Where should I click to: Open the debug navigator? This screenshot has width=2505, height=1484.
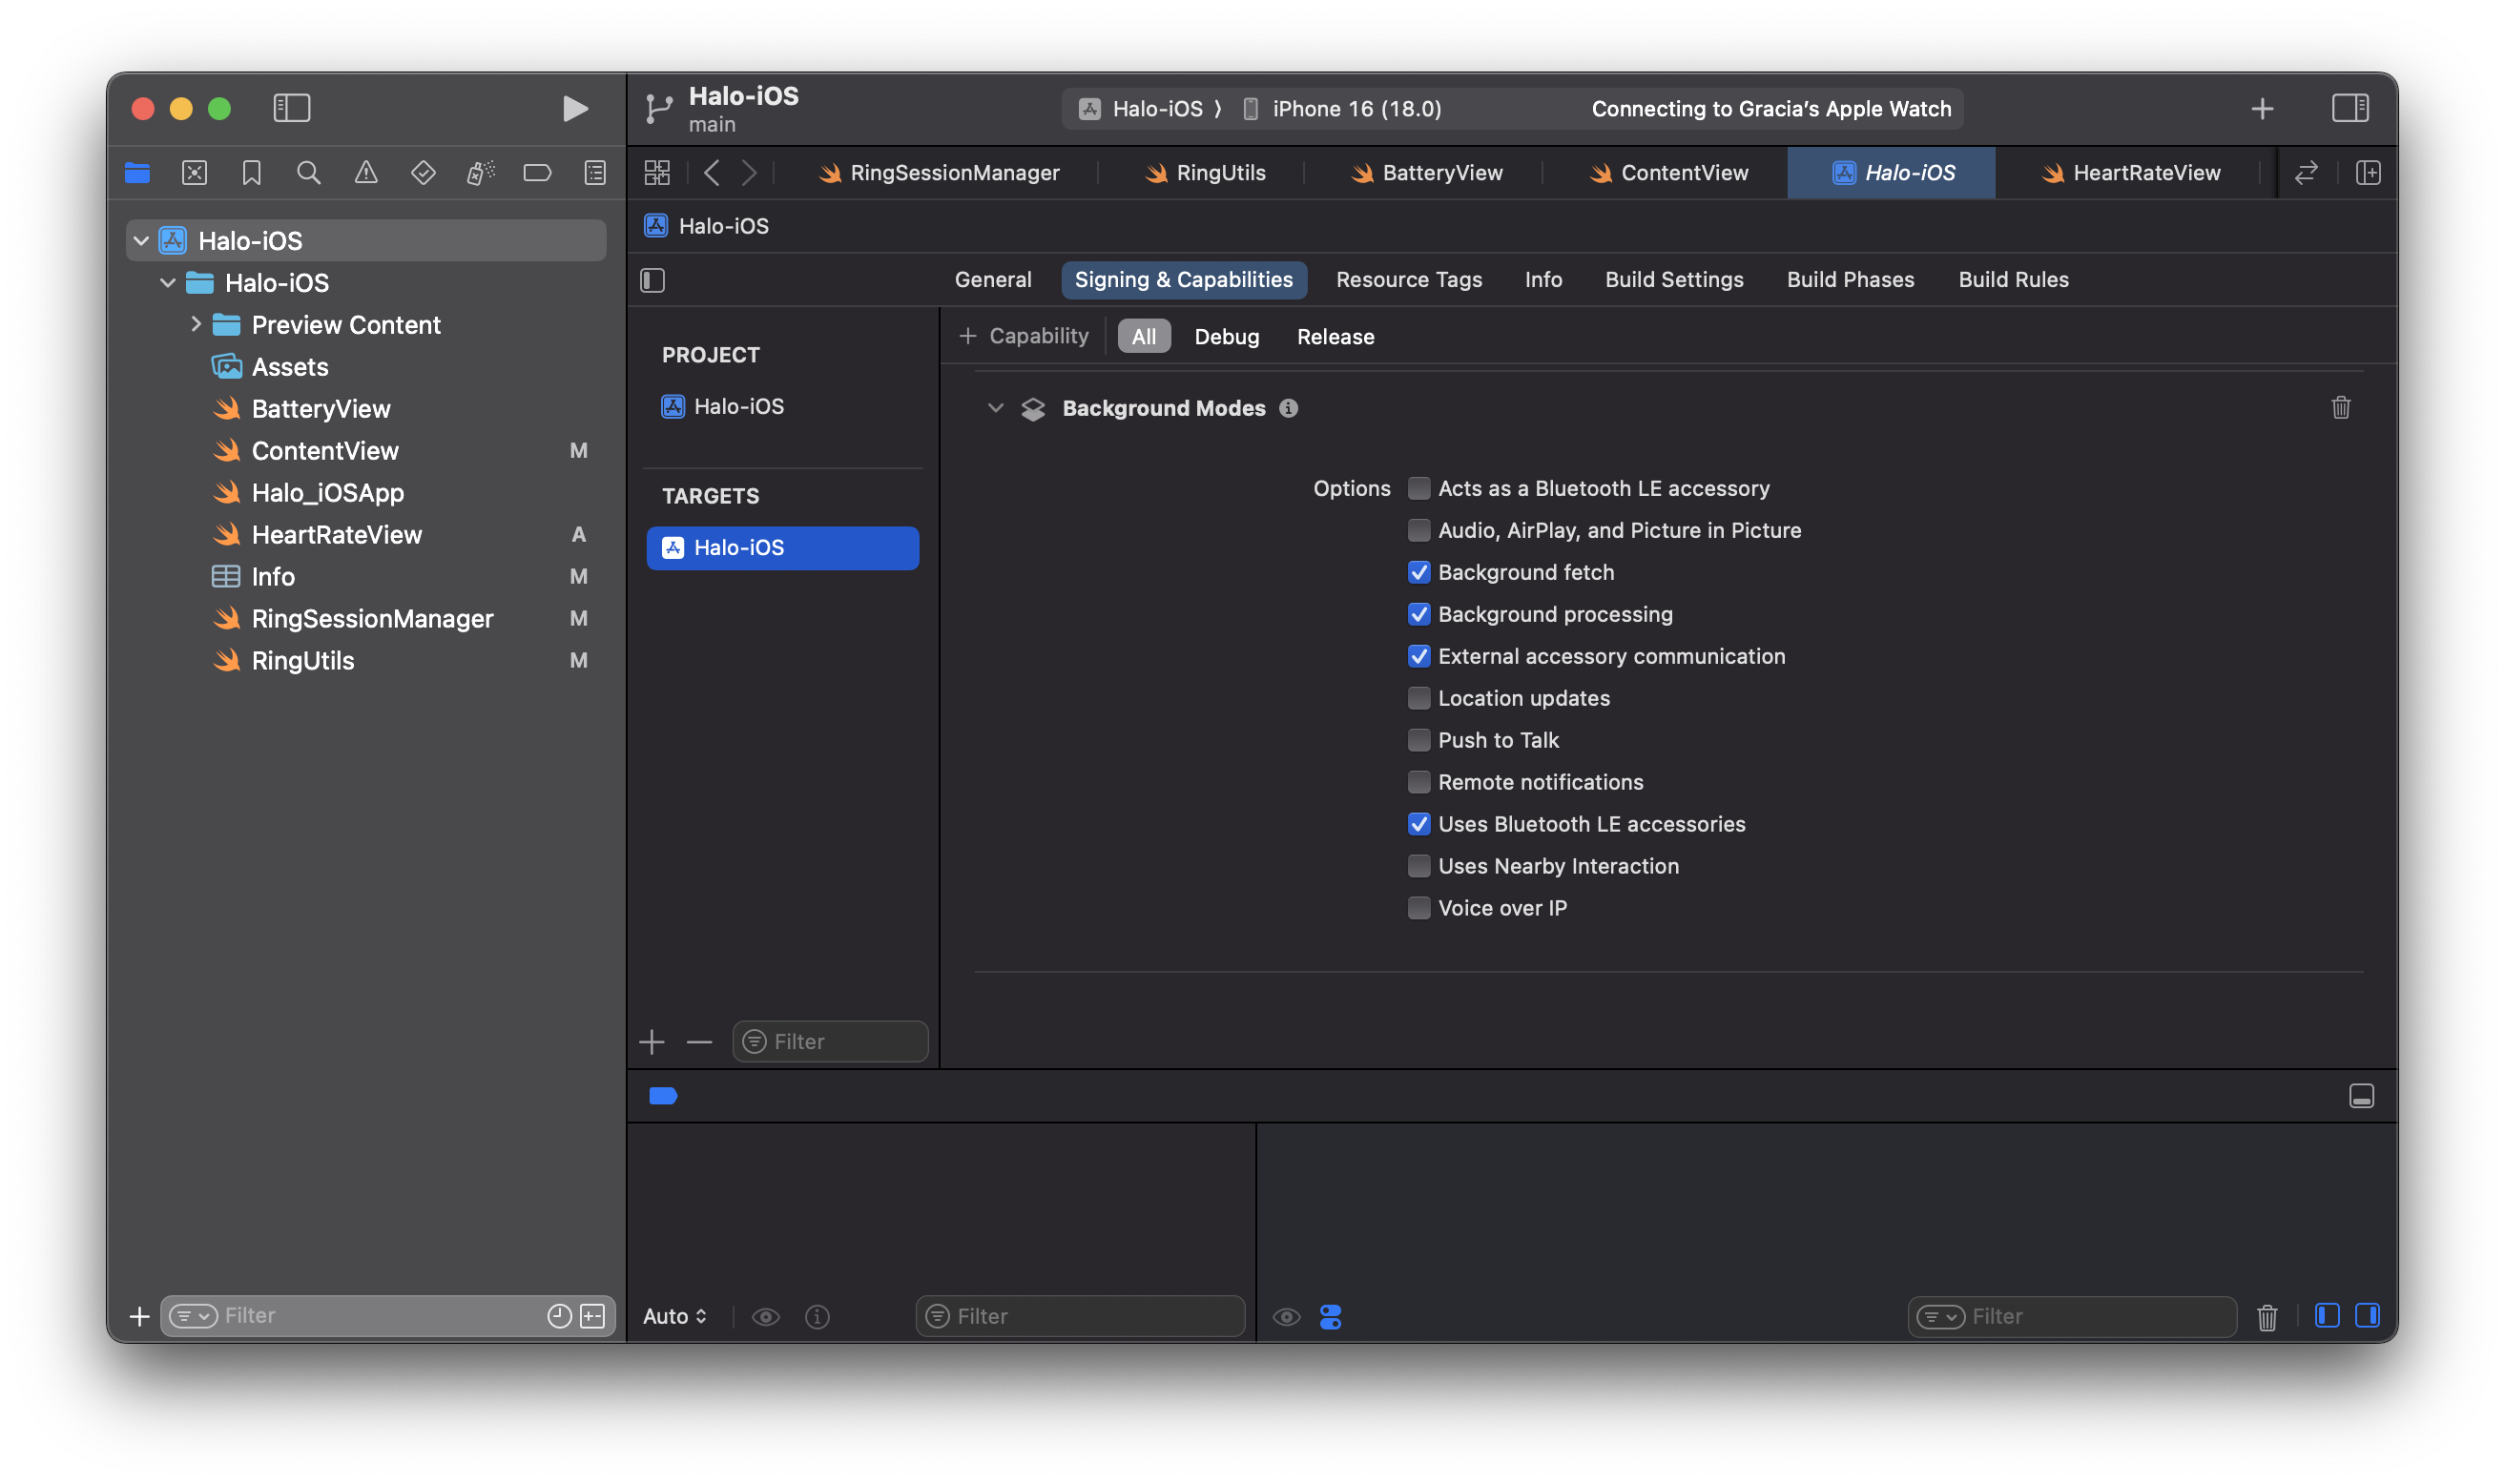(x=480, y=173)
